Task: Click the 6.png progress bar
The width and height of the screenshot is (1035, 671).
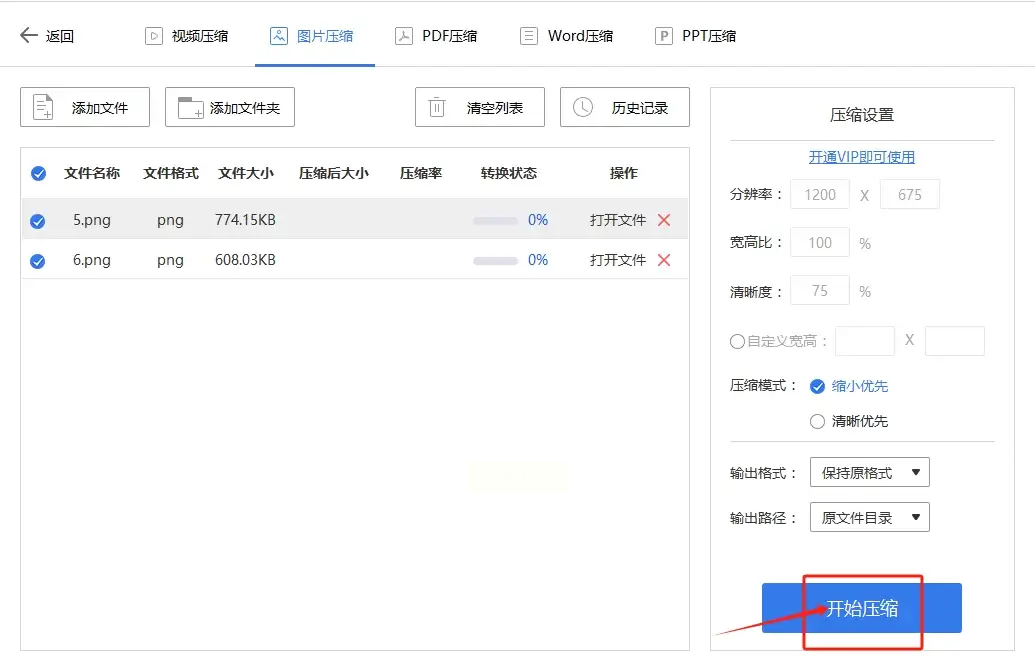Action: tap(495, 261)
